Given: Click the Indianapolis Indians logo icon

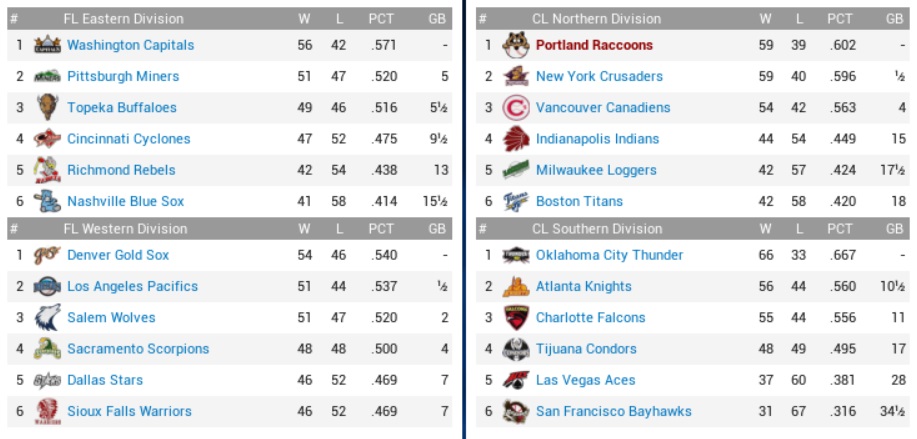Looking at the screenshot, I should (515, 139).
